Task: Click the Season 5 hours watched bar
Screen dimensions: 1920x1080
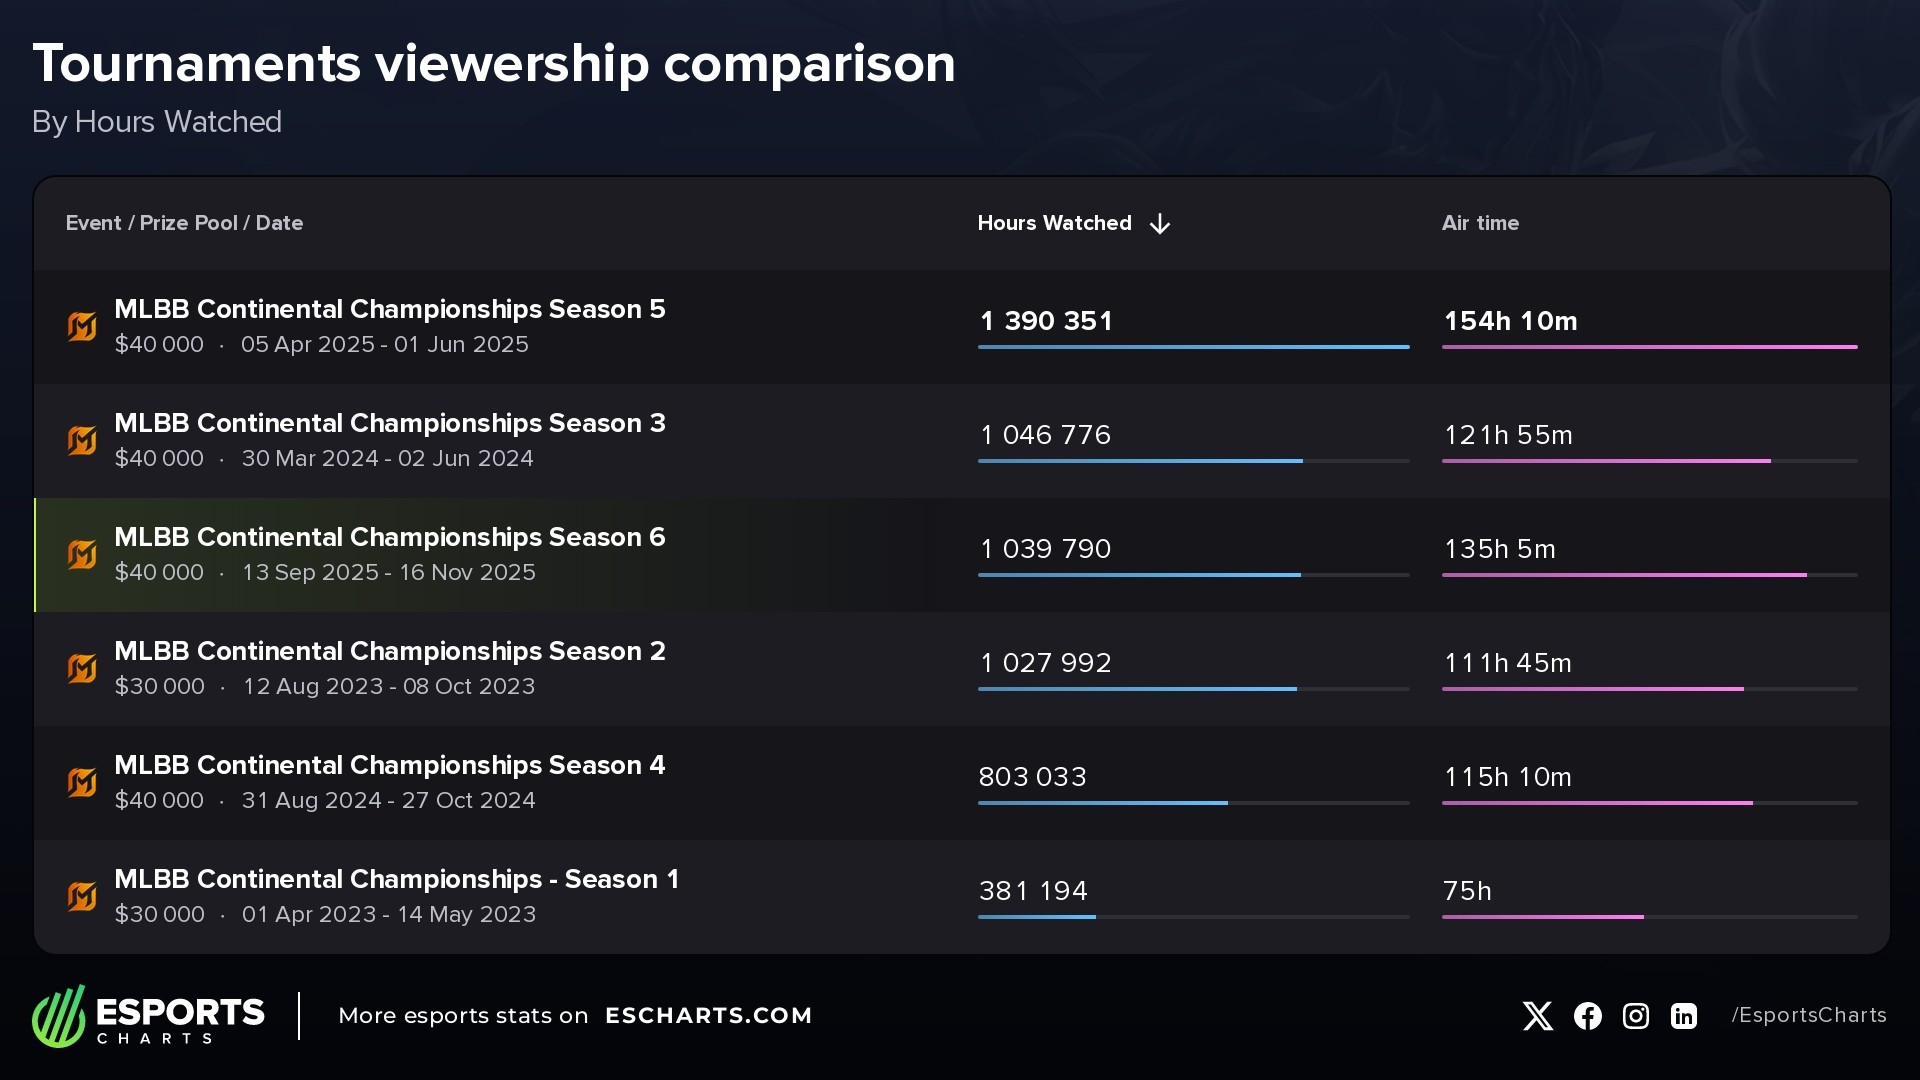Action: pyautogui.click(x=1193, y=347)
